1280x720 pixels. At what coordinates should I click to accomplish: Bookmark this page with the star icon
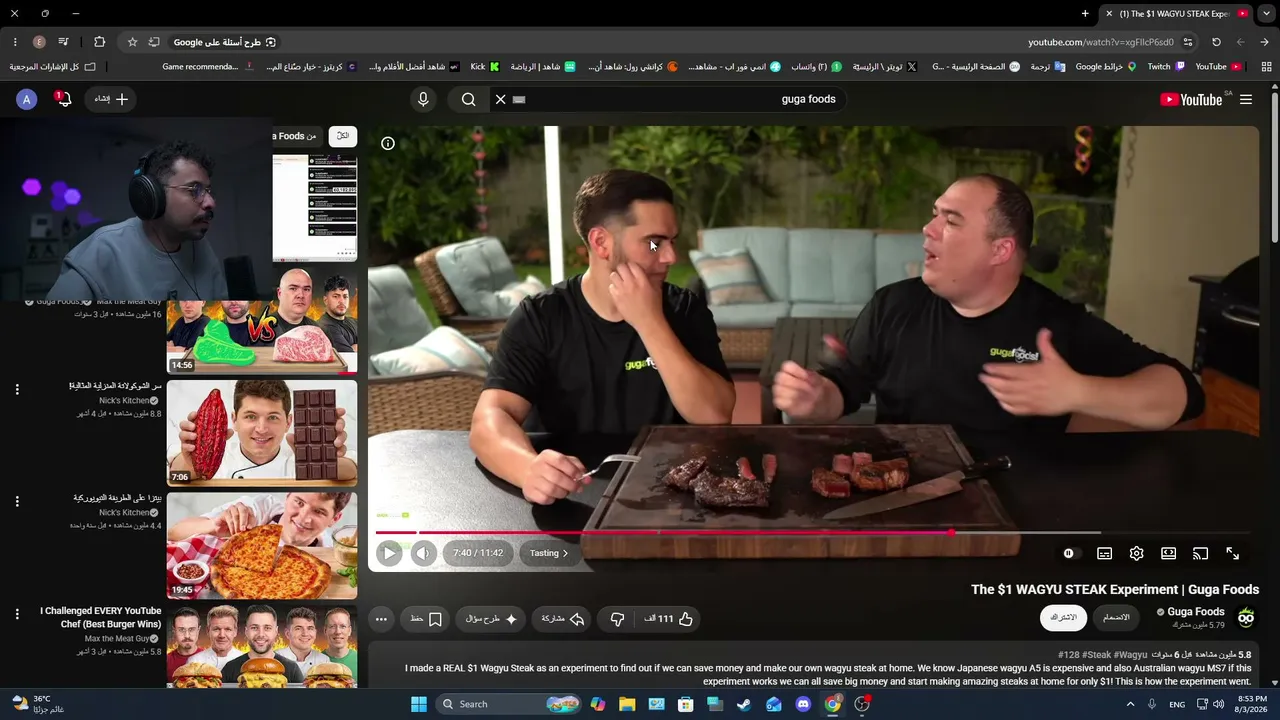[132, 42]
